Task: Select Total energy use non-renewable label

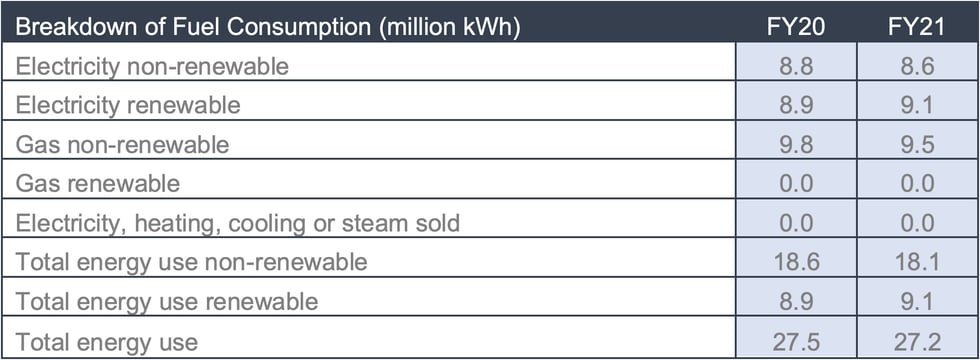Action: pos(191,263)
